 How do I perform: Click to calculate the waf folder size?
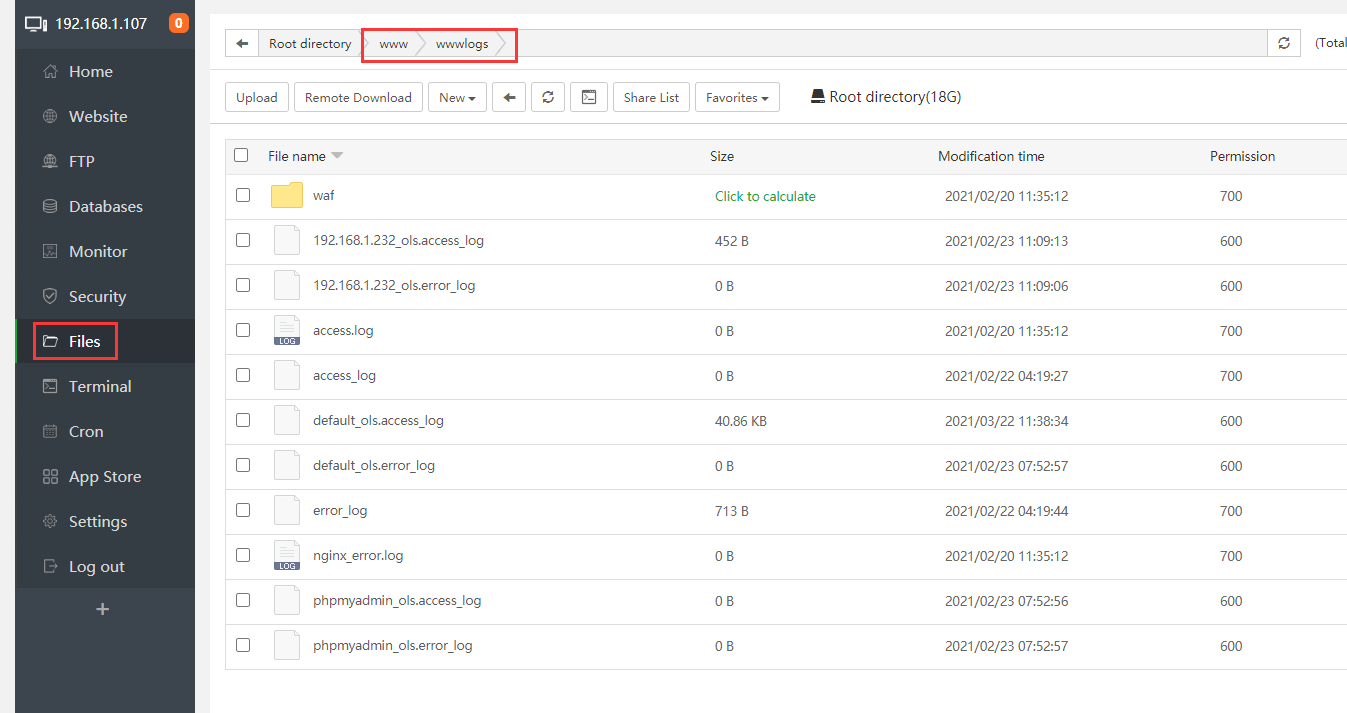[x=765, y=196]
